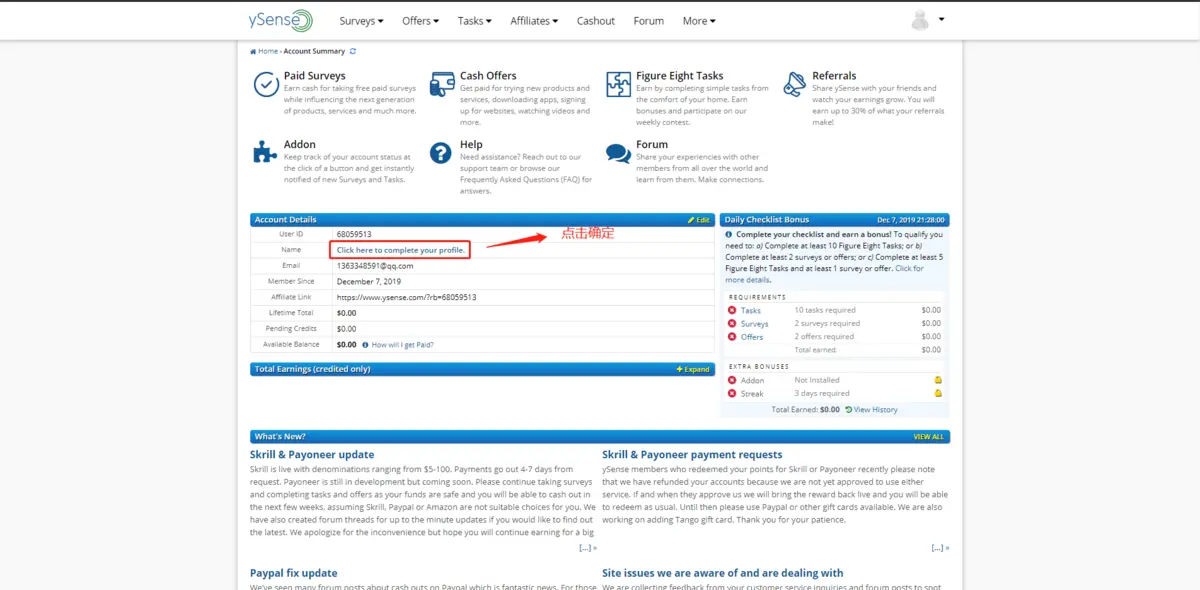1200x590 pixels.
Task: Open the user avatar account menu
Action: (920, 20)
